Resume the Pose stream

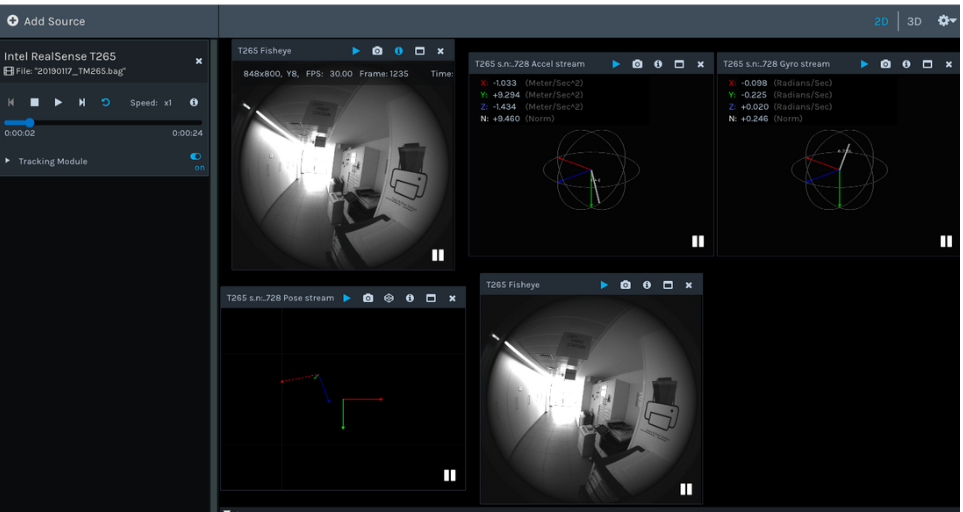tap(347, 298)
